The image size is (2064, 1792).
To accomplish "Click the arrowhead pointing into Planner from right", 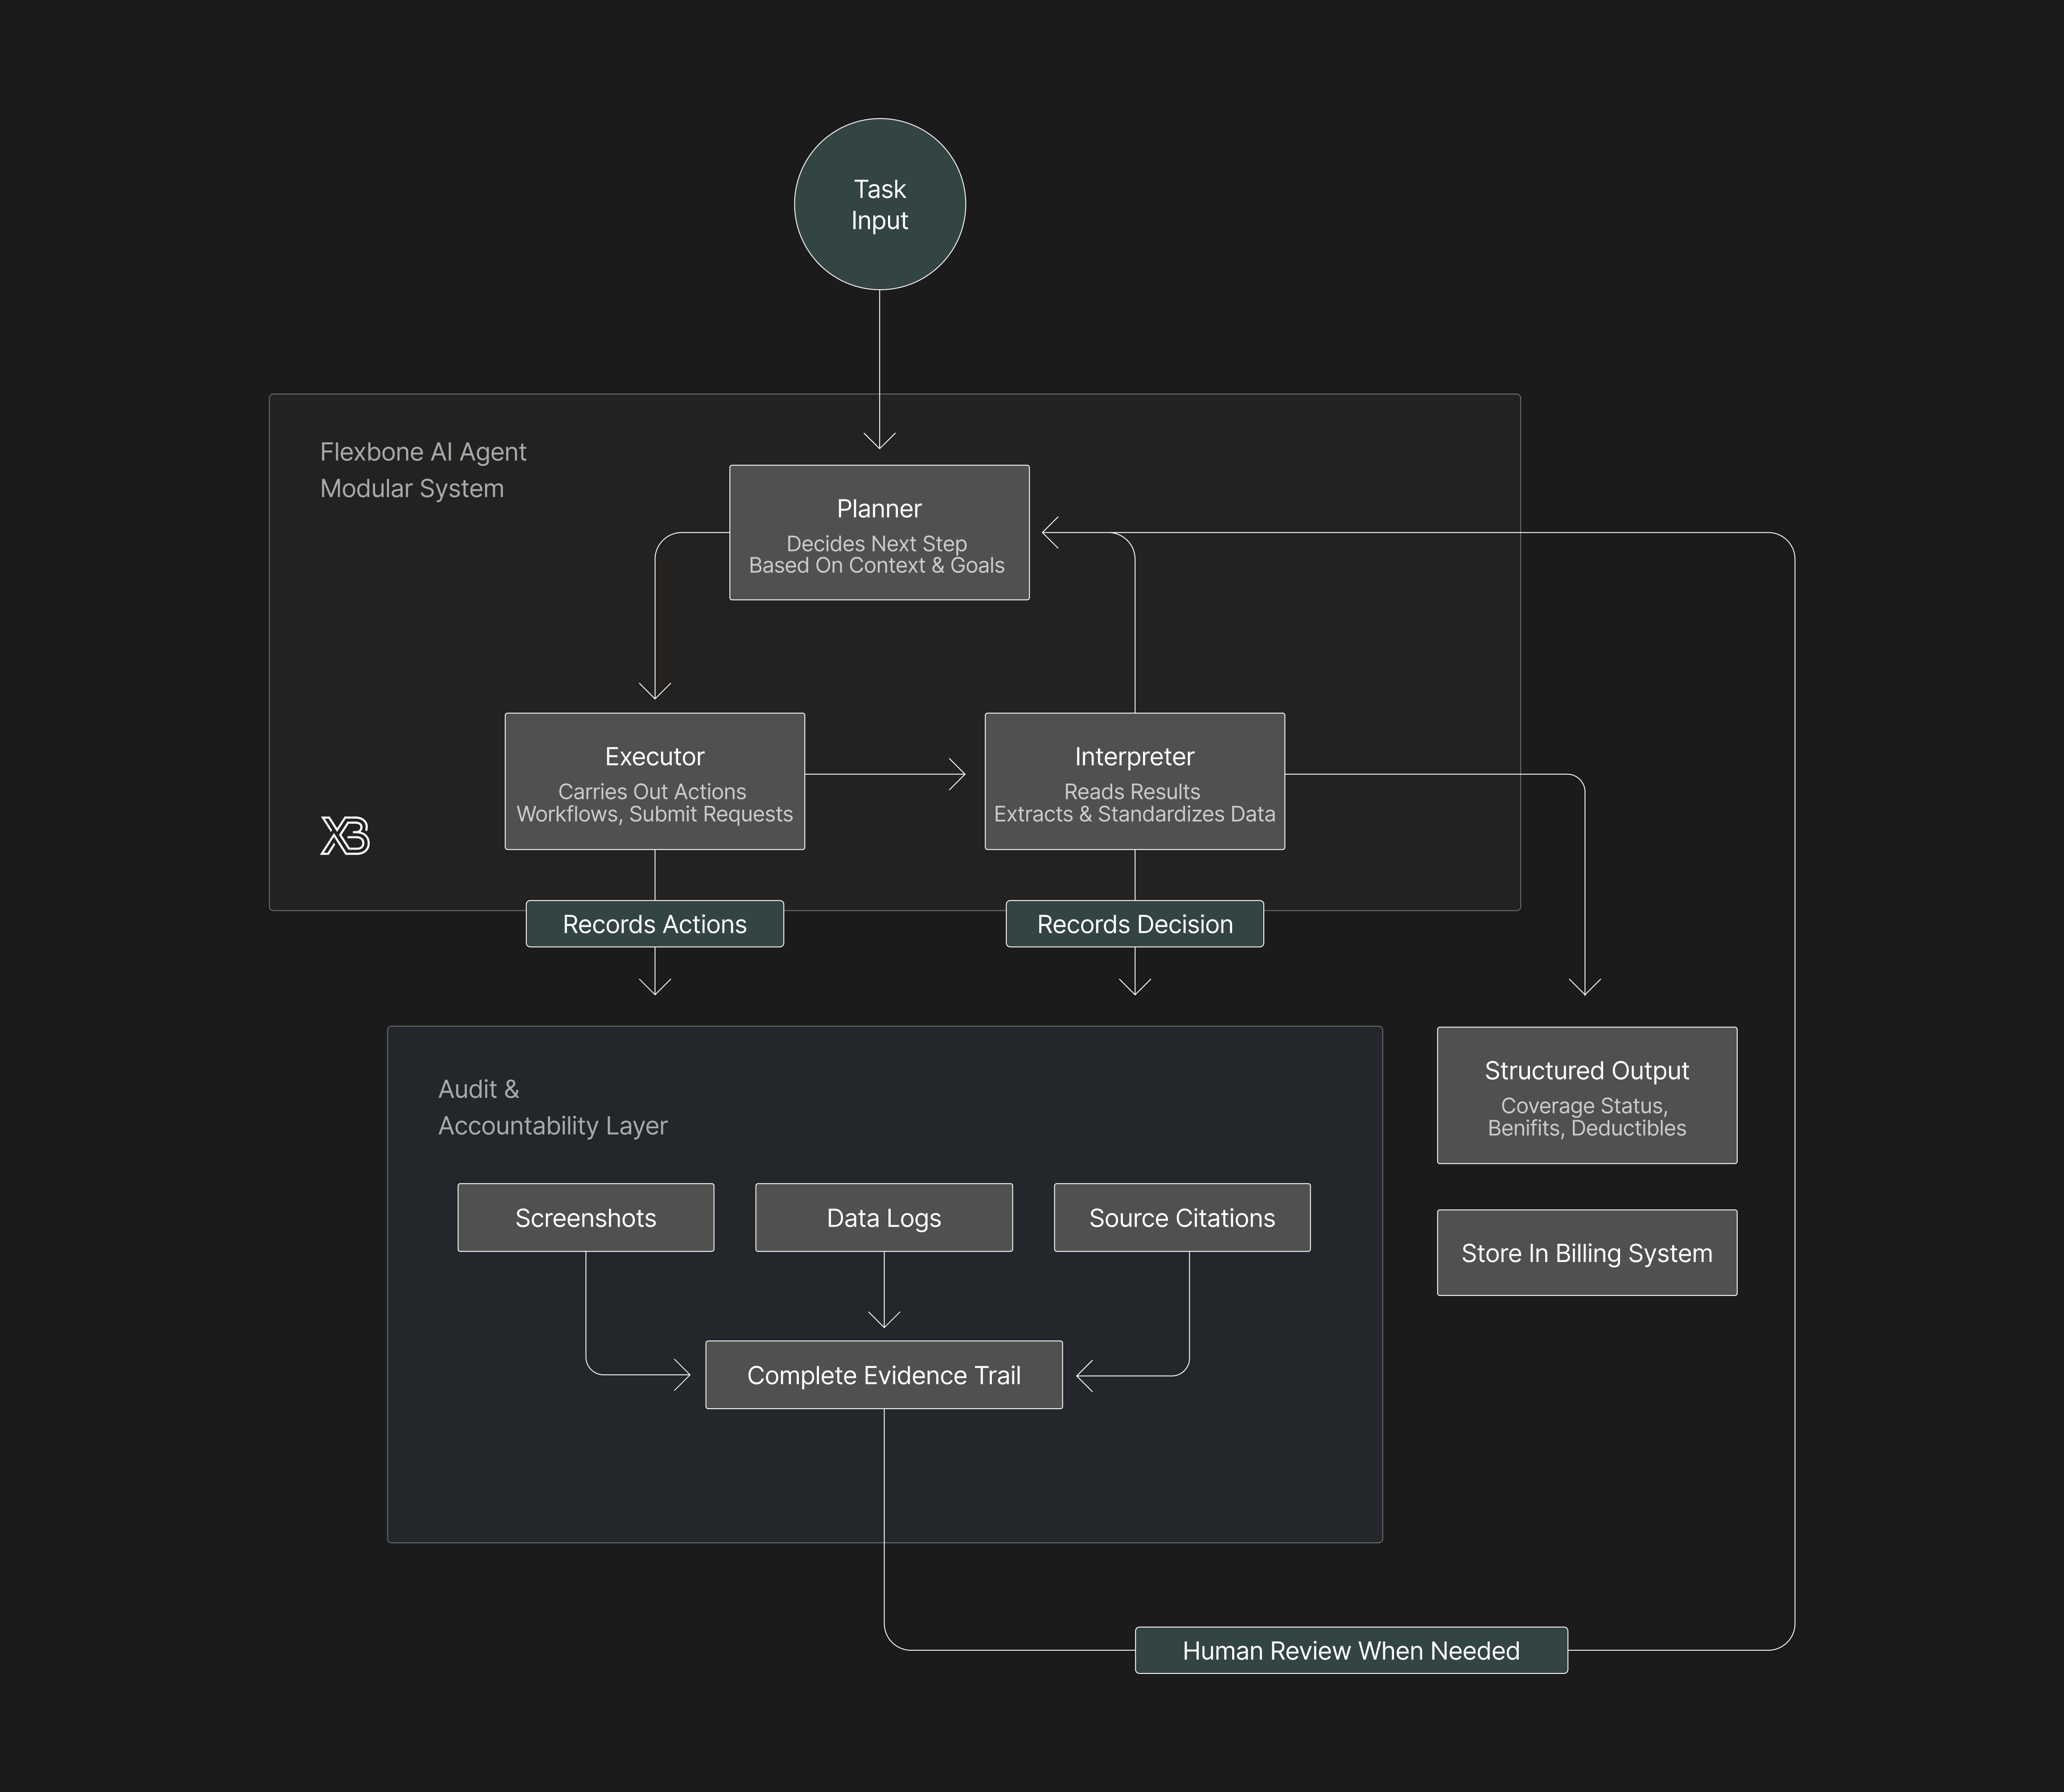I will pyautogui.click(x=1049, y=533).
